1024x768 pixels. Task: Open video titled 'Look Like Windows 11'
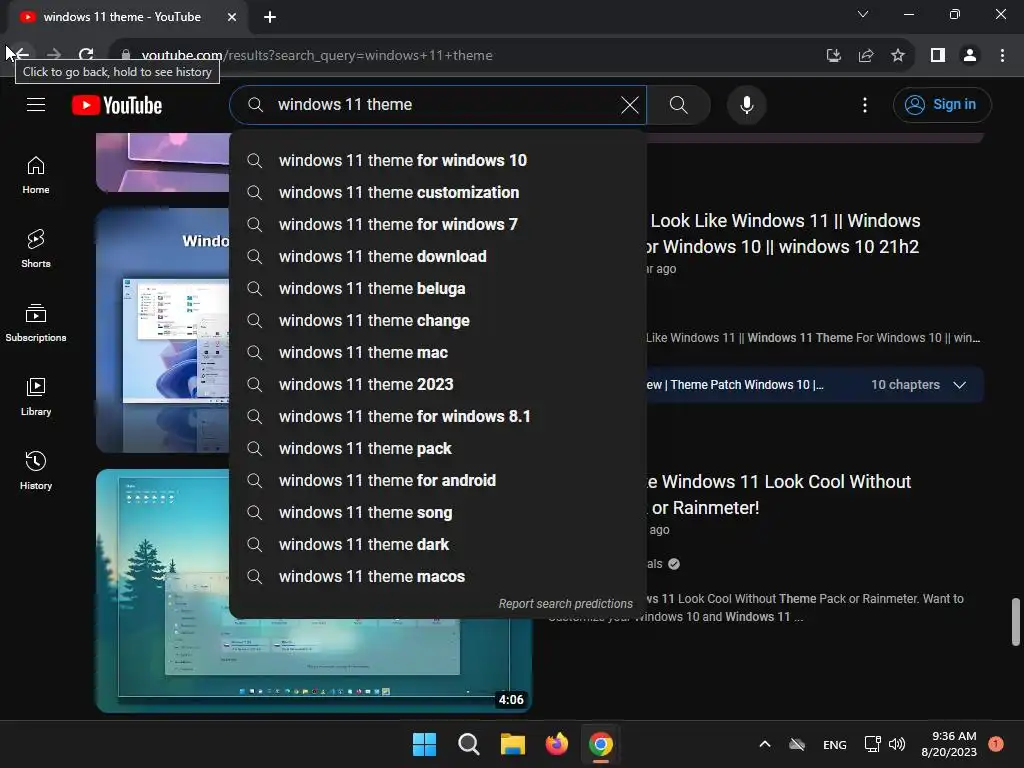784,234
